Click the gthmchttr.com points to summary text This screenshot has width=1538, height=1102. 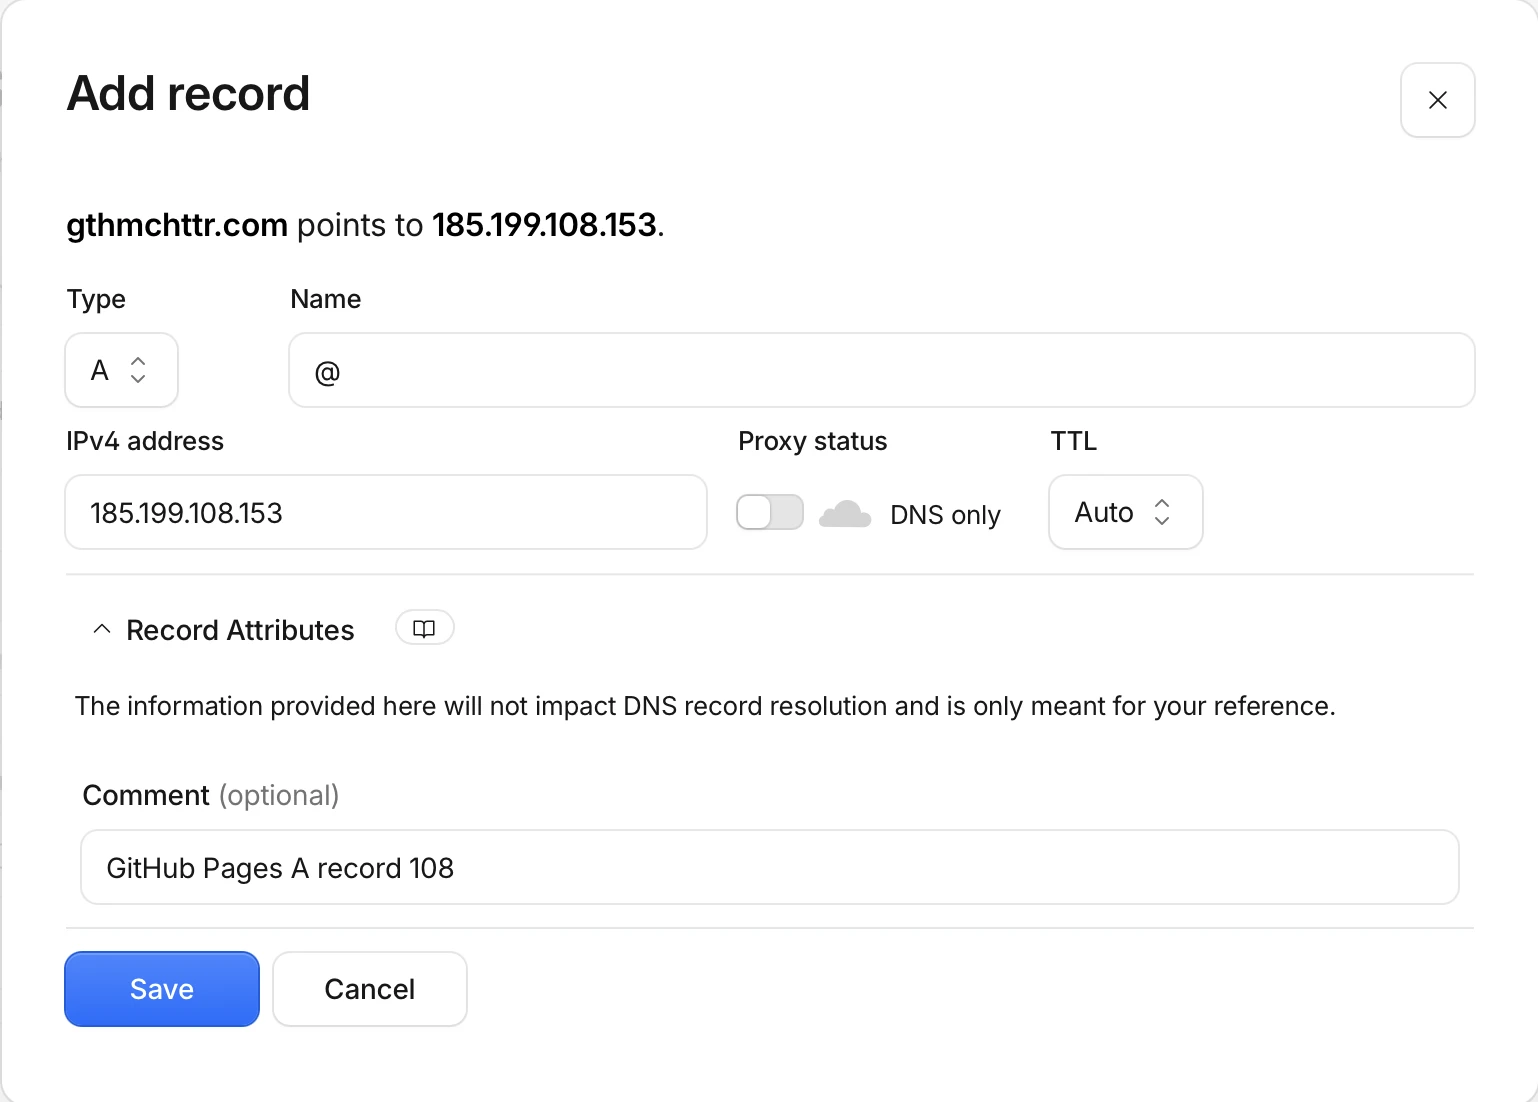[x=365, y=225]
